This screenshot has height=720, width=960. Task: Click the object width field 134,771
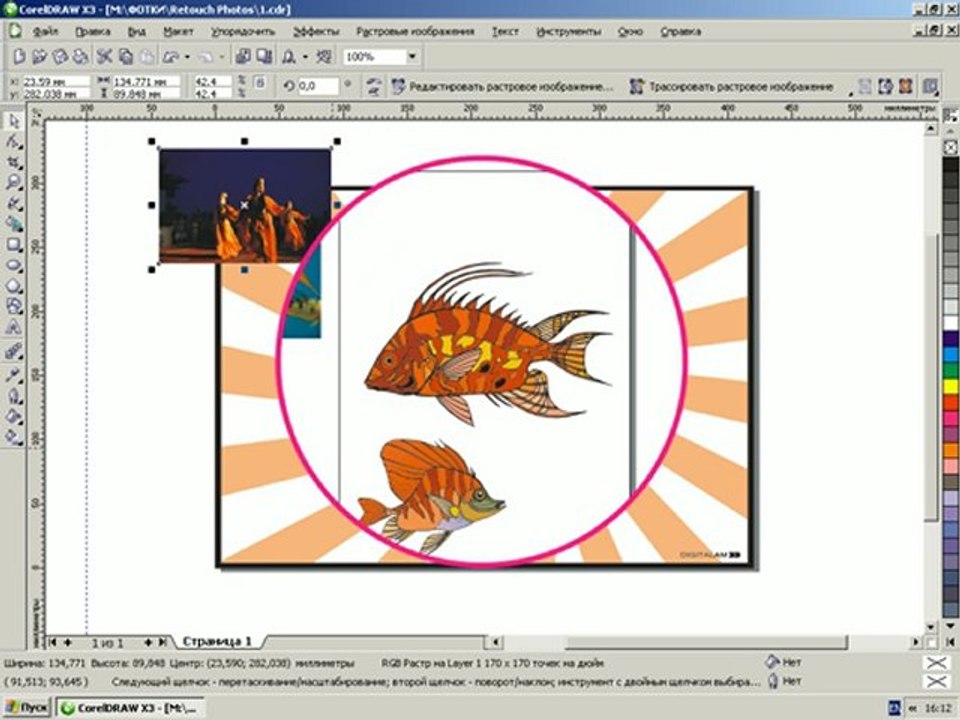(146, 81)
